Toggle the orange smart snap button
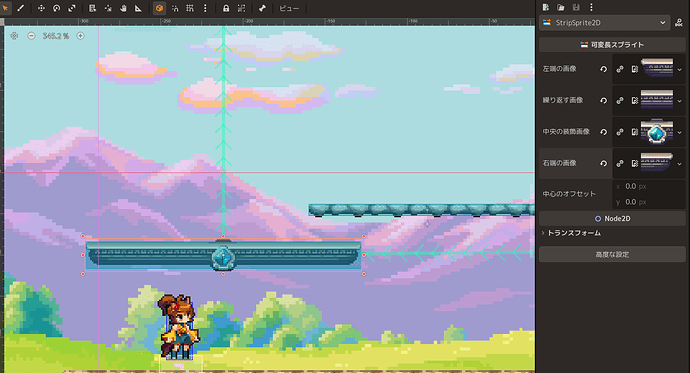Viewport: 690px width, 373px height. click(159, 8)
